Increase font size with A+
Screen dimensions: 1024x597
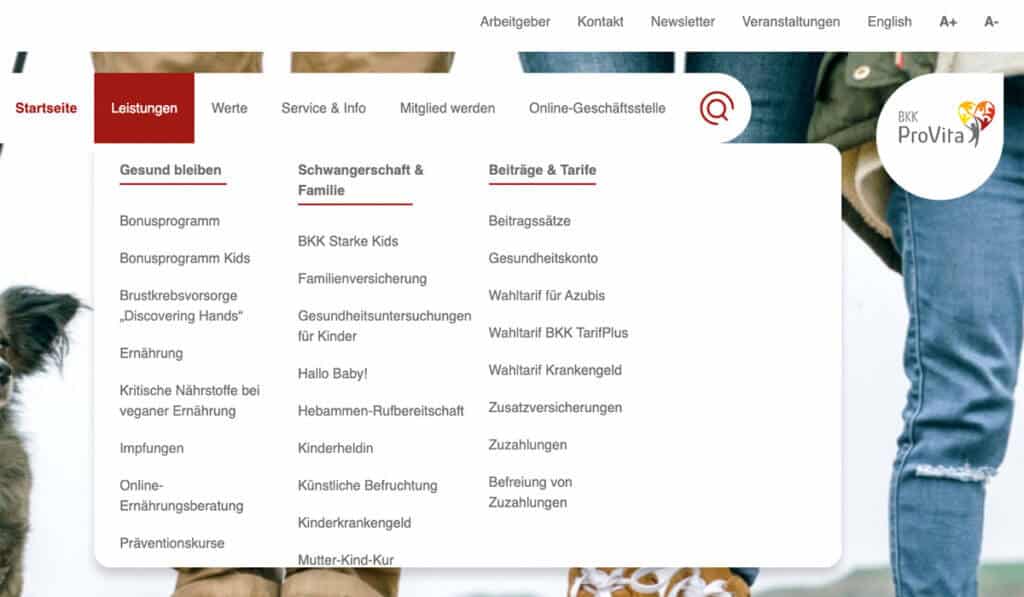pyautogui.click(x=948, y=21)
